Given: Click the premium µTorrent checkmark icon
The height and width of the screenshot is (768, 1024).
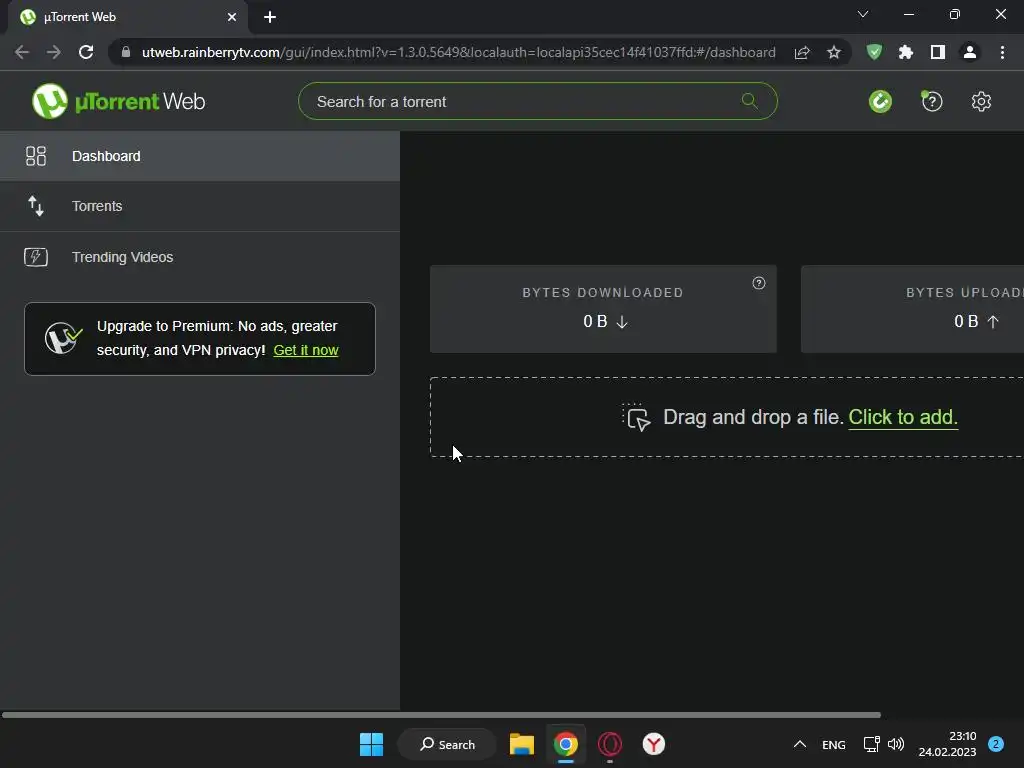Looking at the screenshot, I should [63, 338].
